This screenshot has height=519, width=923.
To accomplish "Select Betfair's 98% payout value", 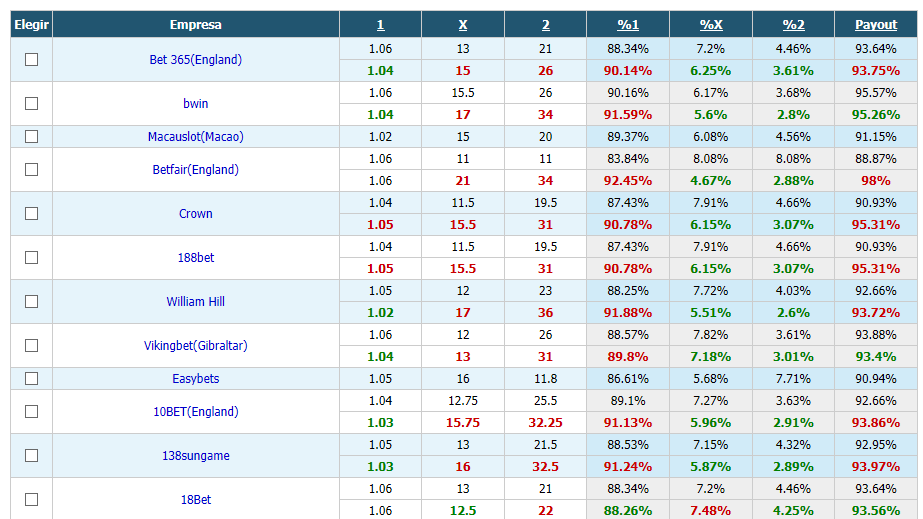I will (876, 181).
